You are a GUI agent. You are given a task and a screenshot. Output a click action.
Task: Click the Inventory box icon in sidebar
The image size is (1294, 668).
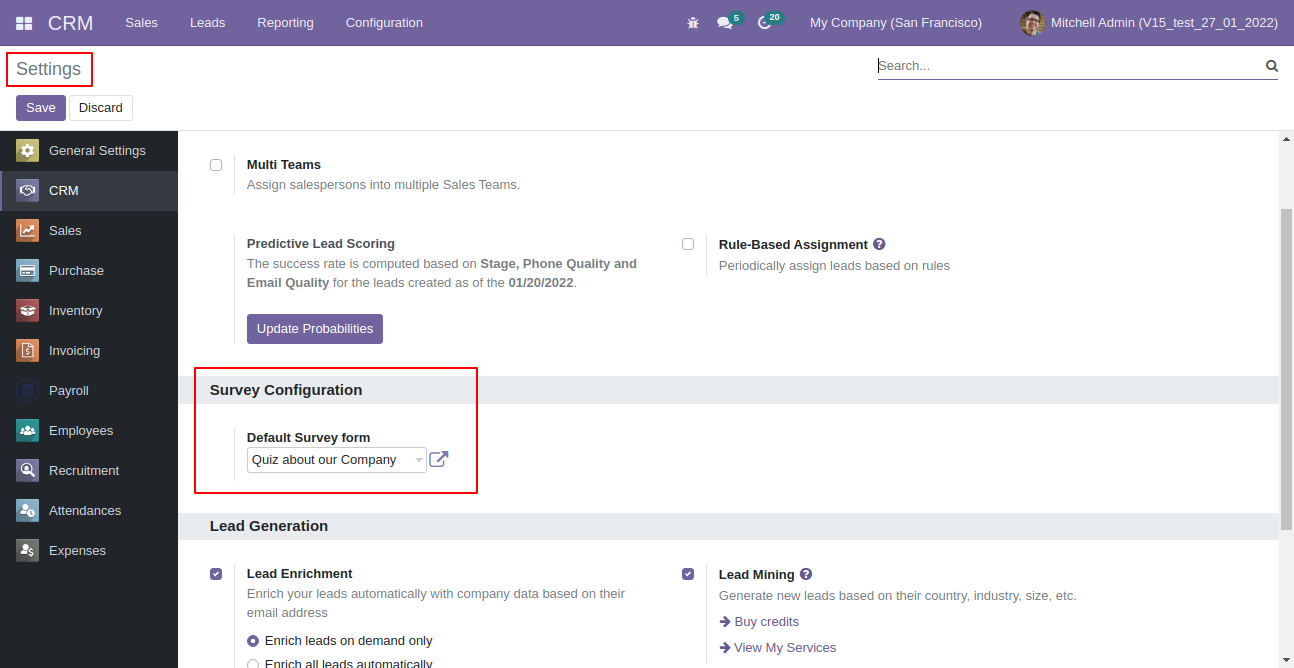coord(28,311)
